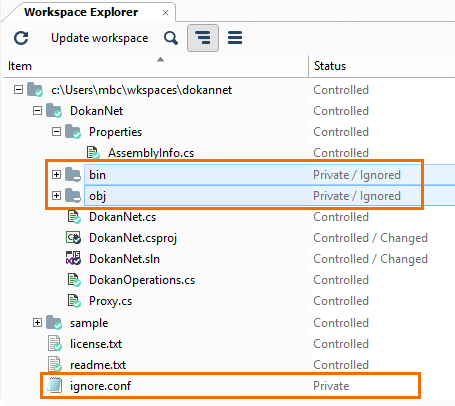
Task: Select the Properties folder name
Action: [115, 132]
